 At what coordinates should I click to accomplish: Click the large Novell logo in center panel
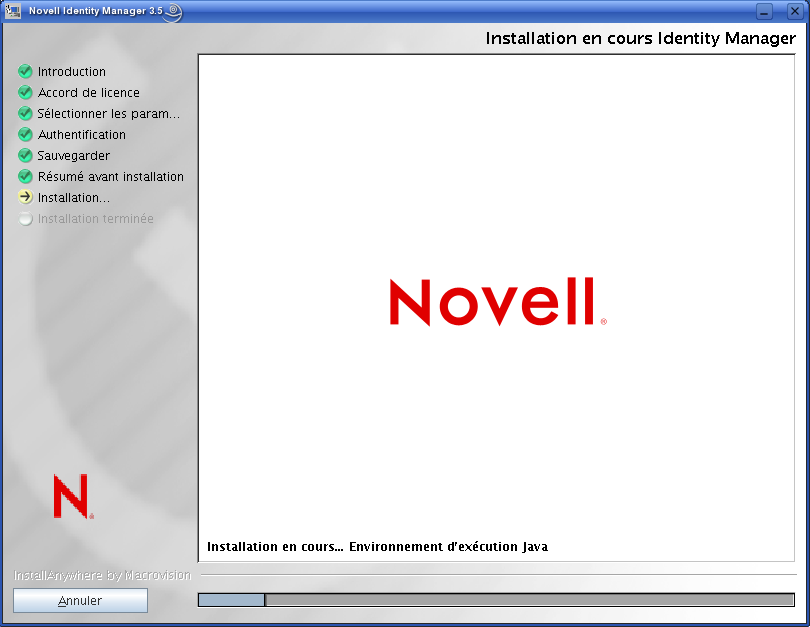coord(497,303)
